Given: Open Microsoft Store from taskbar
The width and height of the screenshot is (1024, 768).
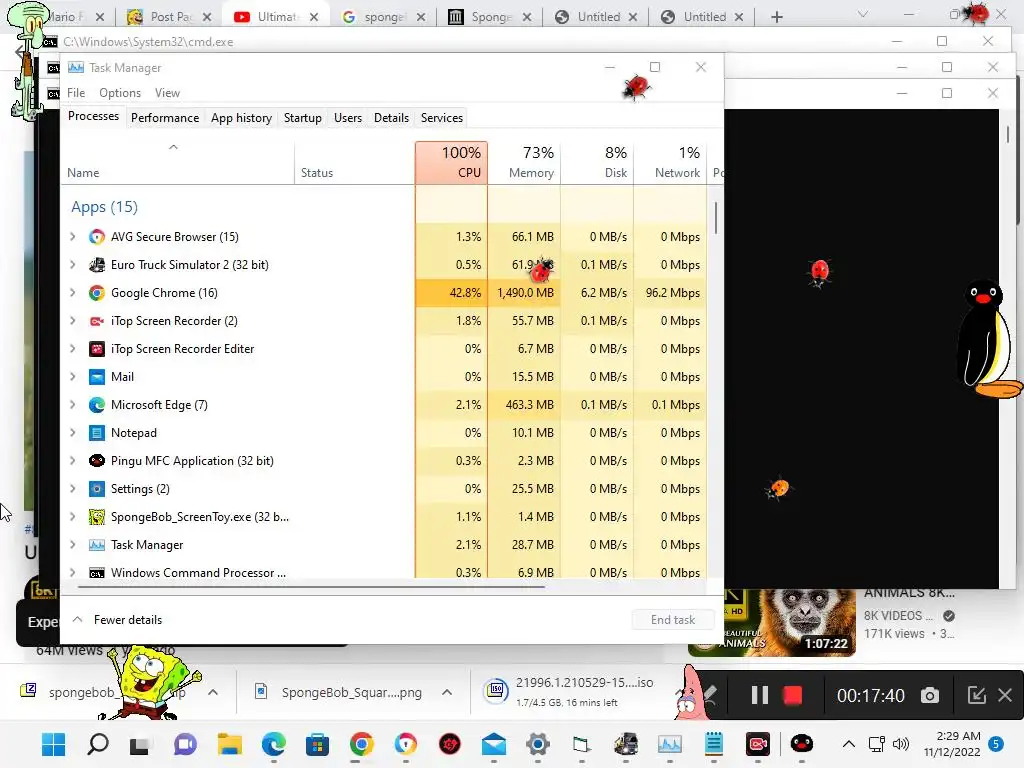Looking at the screenshot, I should click(317, 744).
